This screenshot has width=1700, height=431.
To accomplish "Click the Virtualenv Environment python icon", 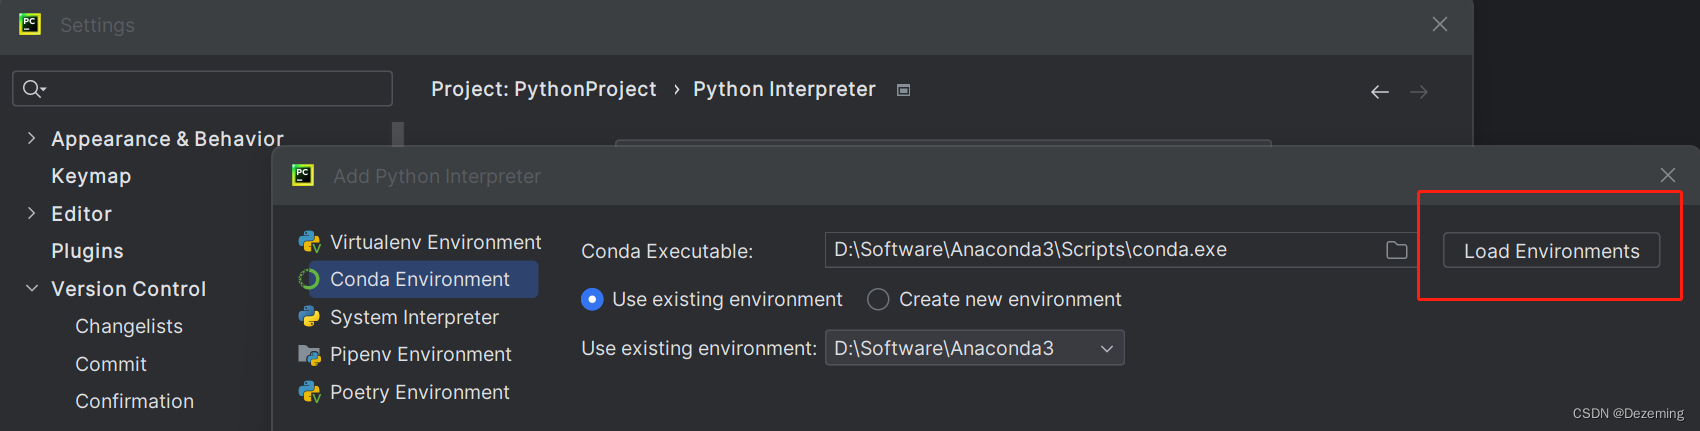I will [309, 242].
